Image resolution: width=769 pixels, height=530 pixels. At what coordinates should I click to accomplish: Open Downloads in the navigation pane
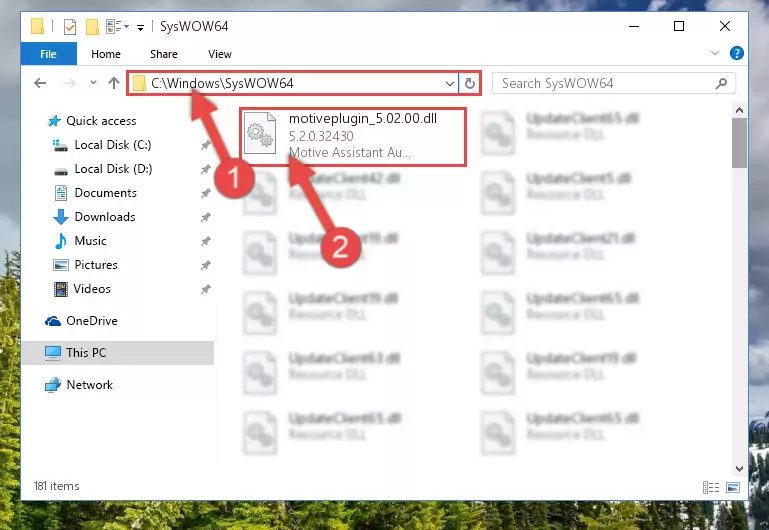(x=104, y=217)
